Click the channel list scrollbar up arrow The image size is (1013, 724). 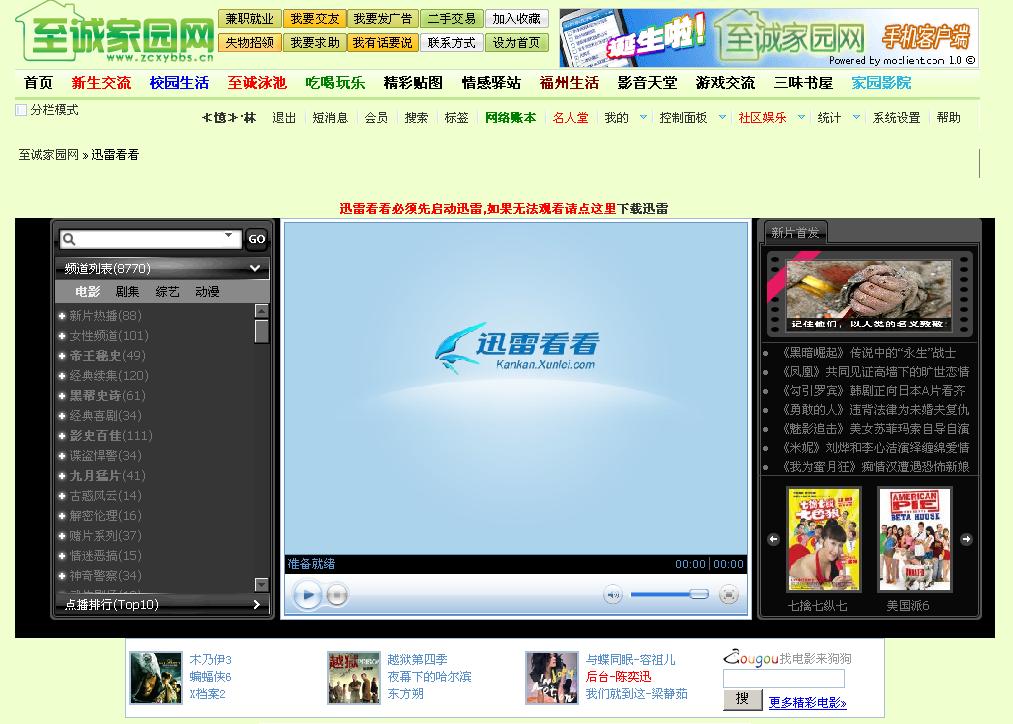[262, 311]
